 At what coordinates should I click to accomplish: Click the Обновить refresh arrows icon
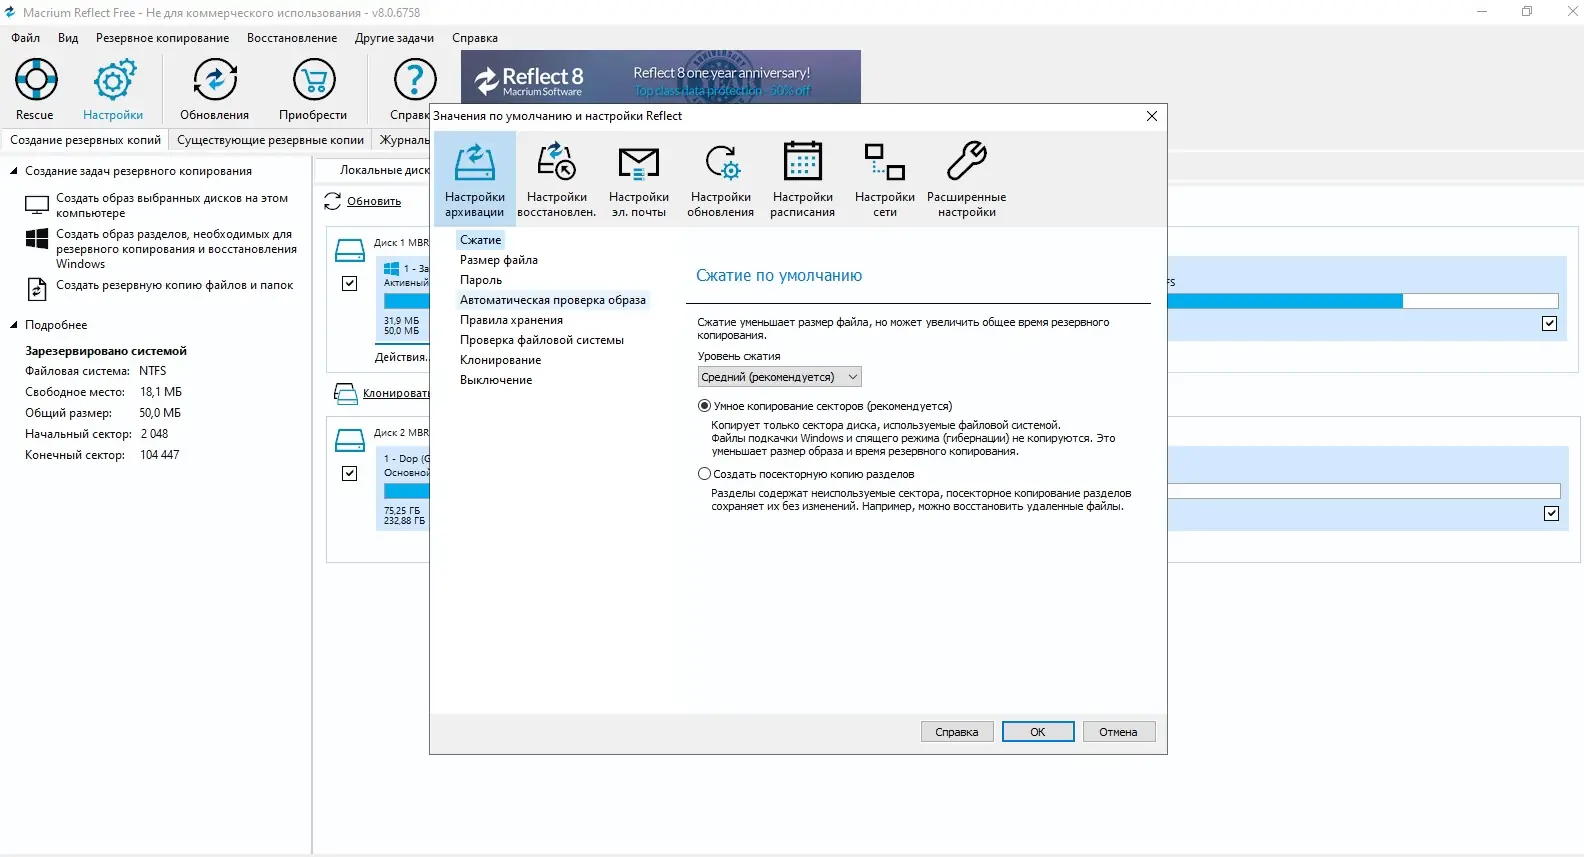333,202
